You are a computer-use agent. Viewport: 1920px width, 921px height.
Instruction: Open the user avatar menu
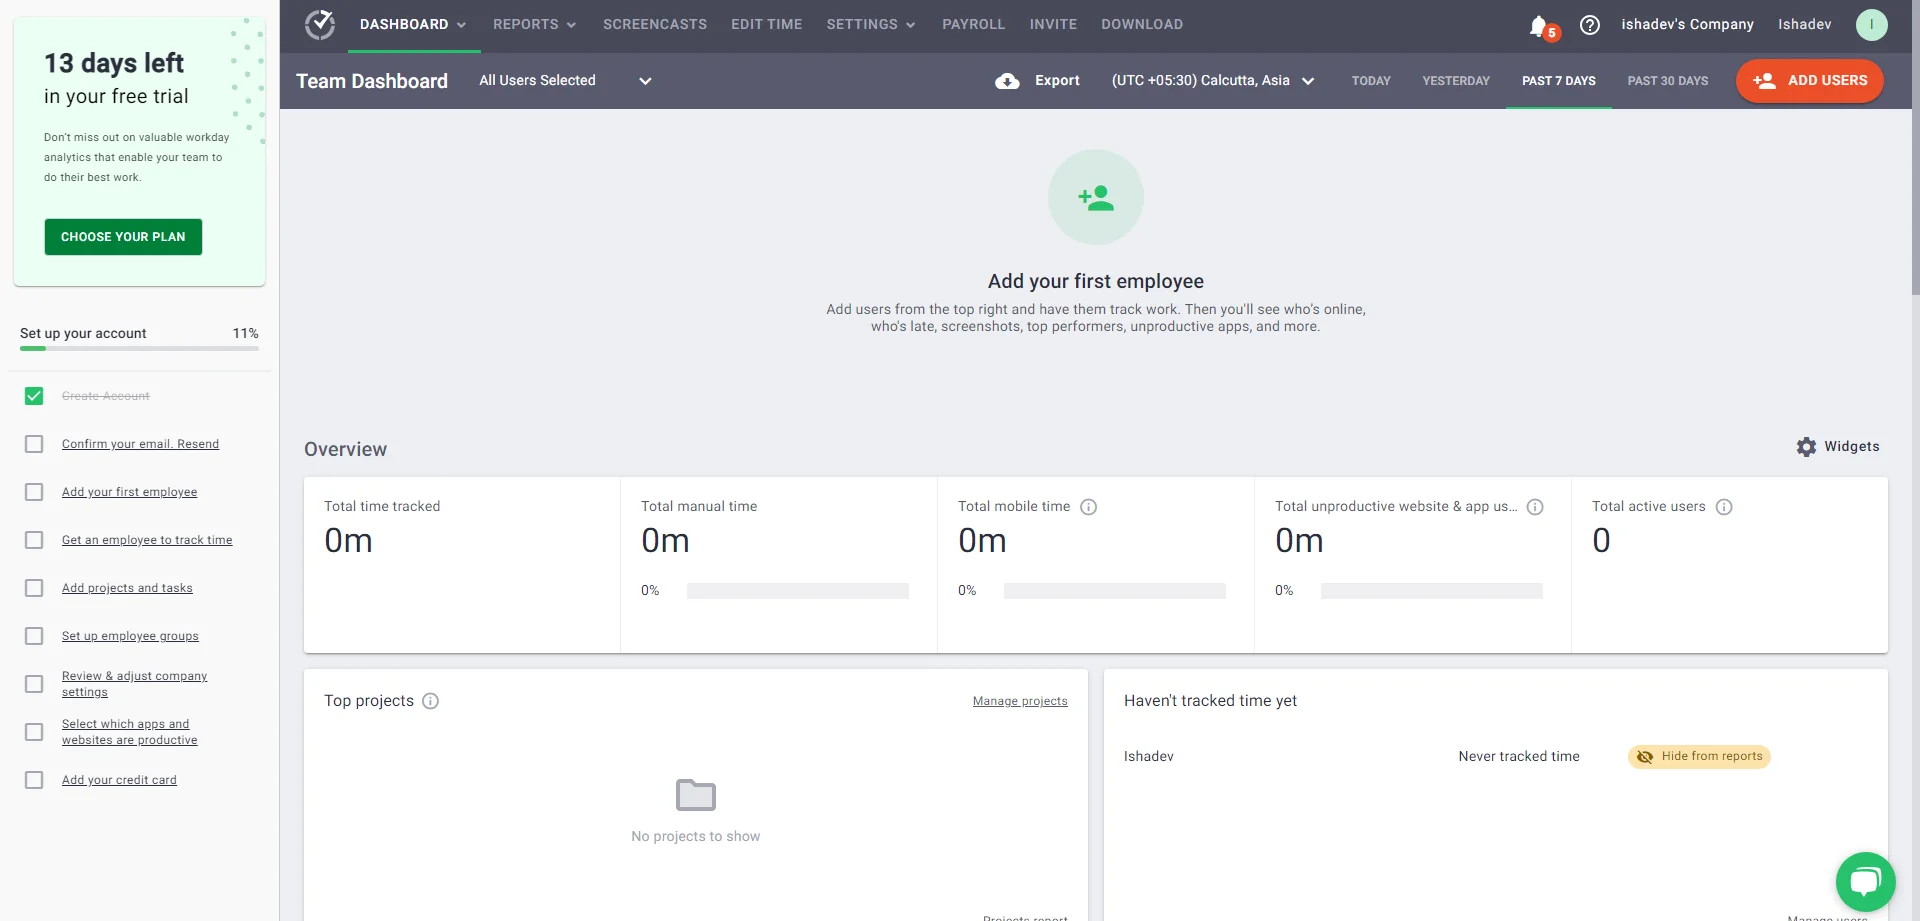(1871, 24)
